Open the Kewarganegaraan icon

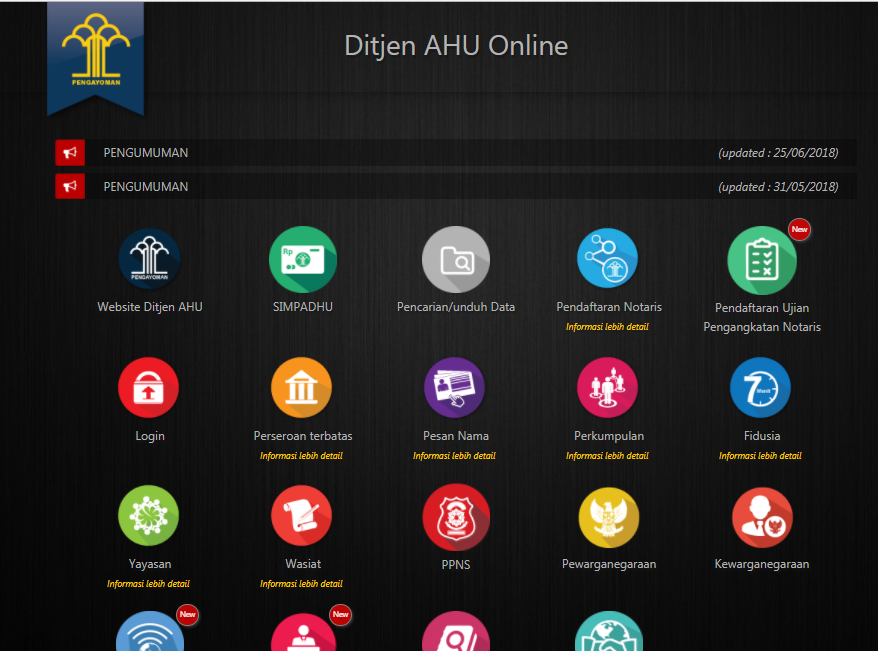[761, 518]
